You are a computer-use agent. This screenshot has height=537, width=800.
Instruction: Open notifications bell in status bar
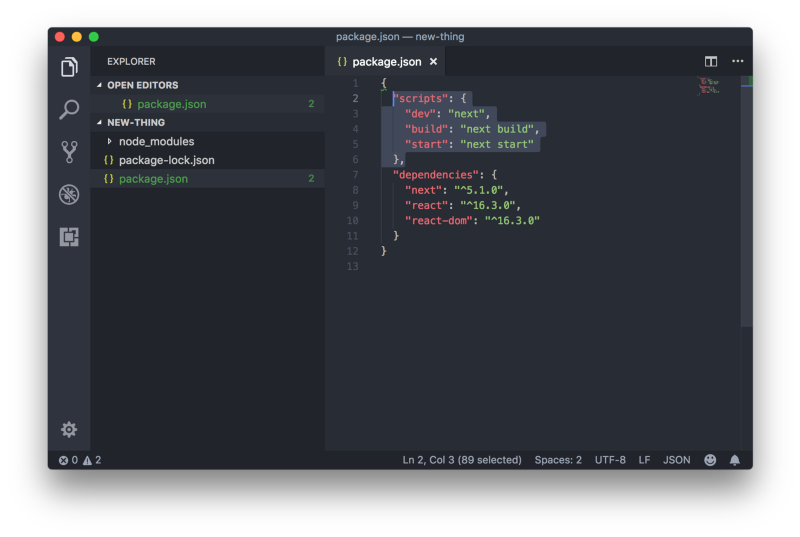735,460
